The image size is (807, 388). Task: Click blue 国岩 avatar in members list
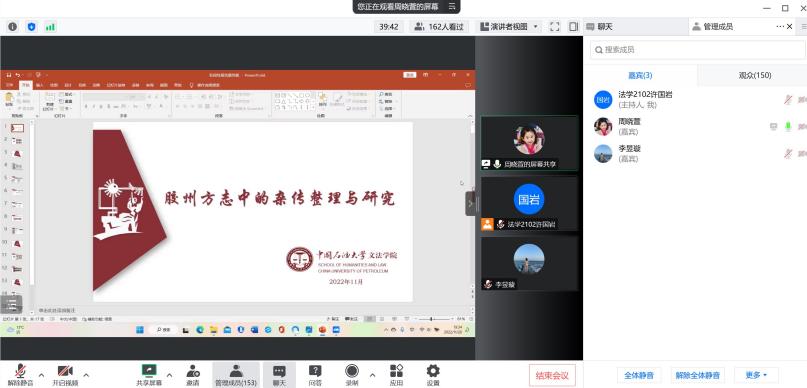(603, 100)
